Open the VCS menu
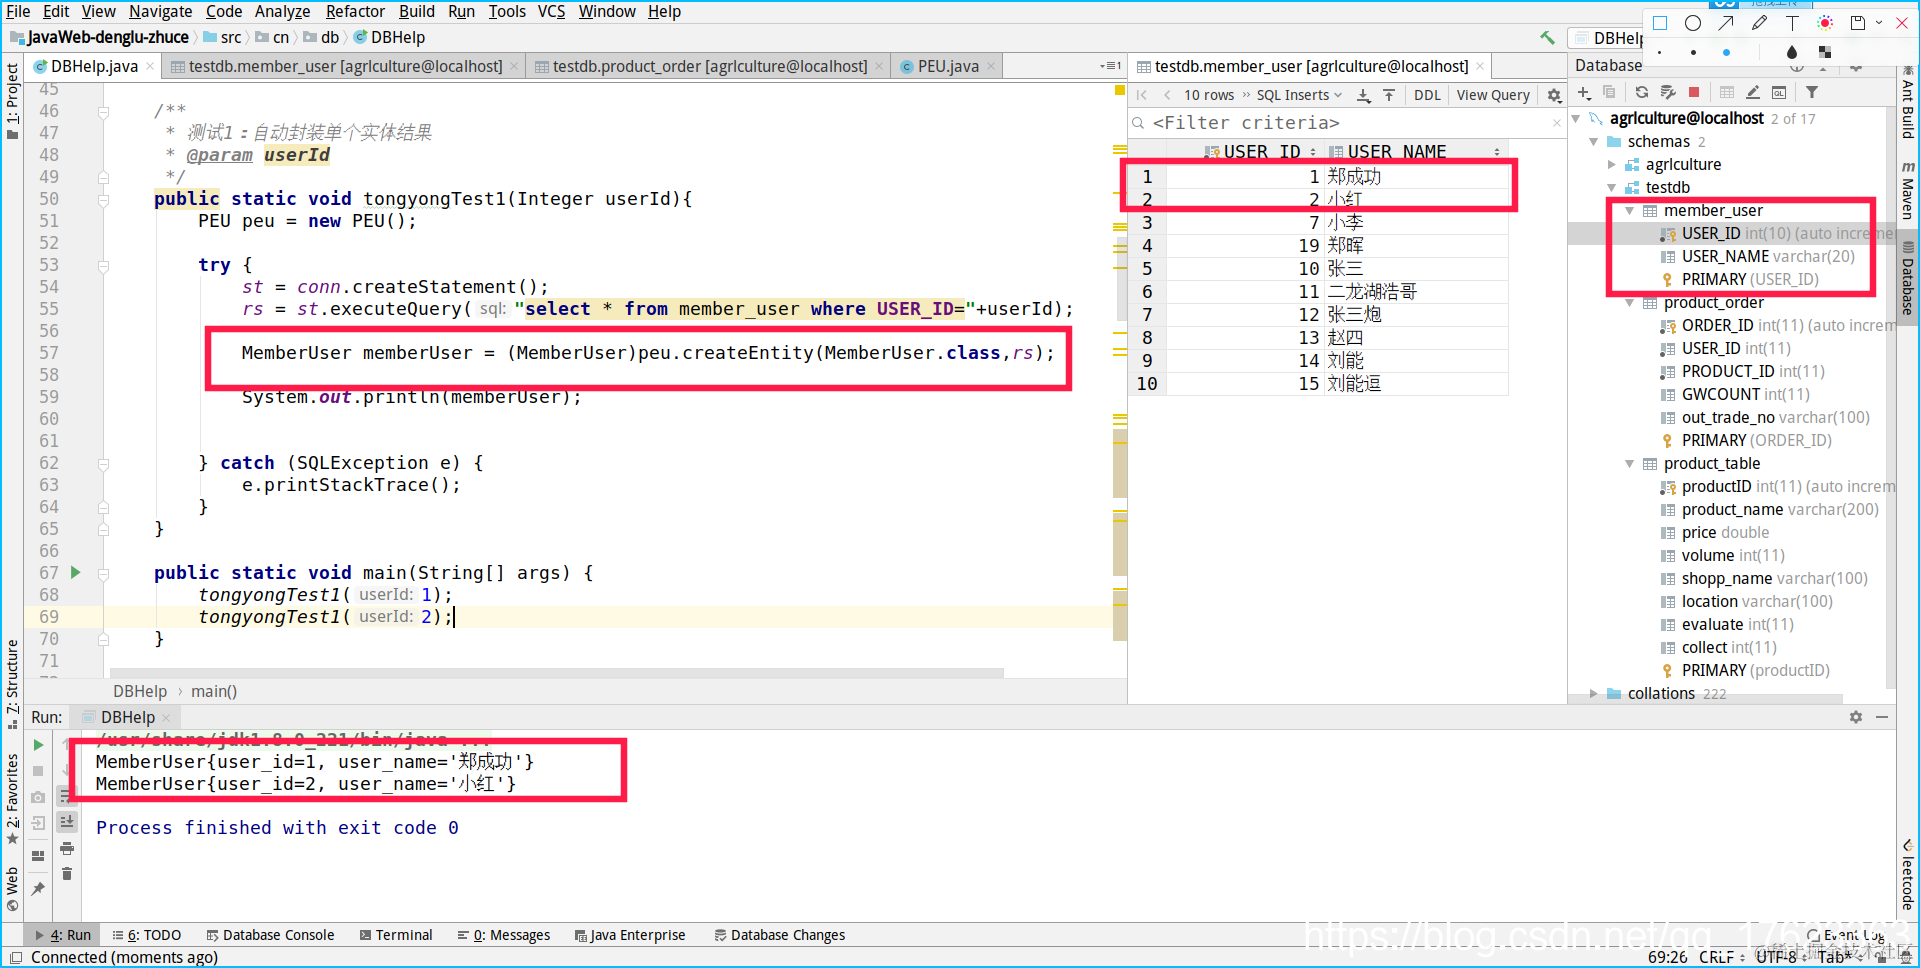1920x968 pixels. pyautogui.click(x=551, y=11)
